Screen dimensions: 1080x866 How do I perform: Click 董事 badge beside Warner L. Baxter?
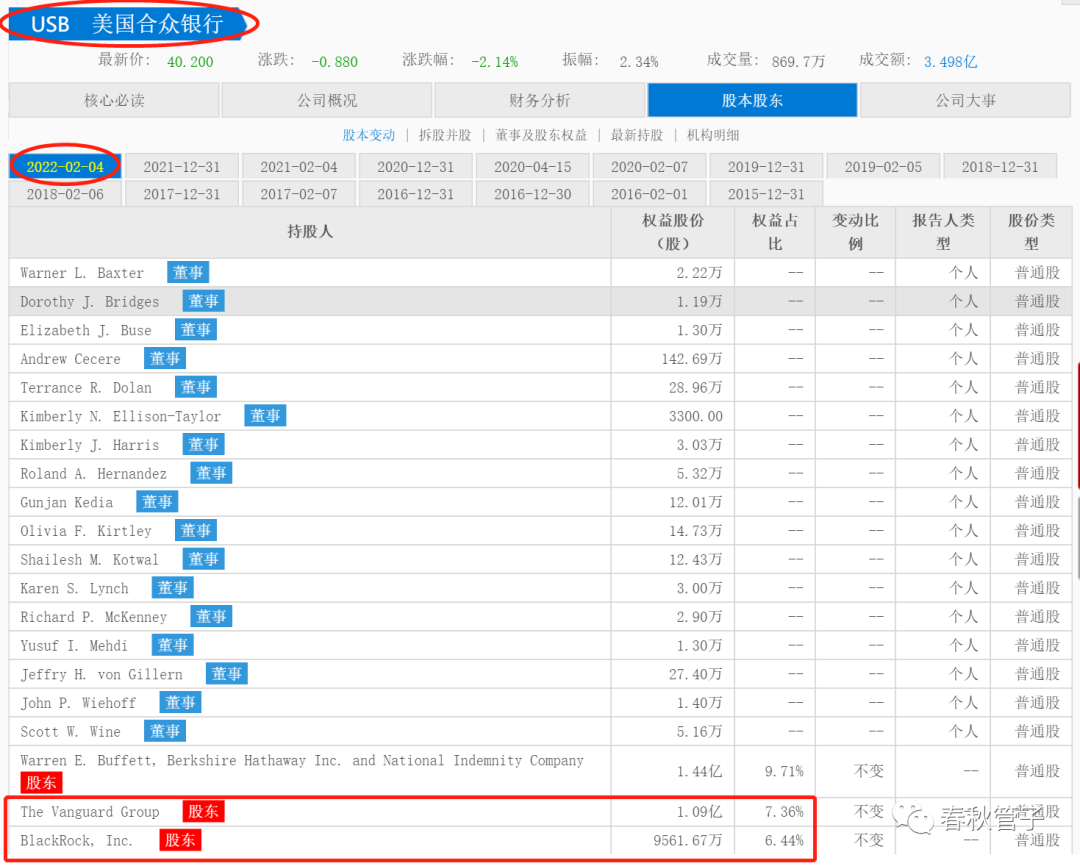188,272
